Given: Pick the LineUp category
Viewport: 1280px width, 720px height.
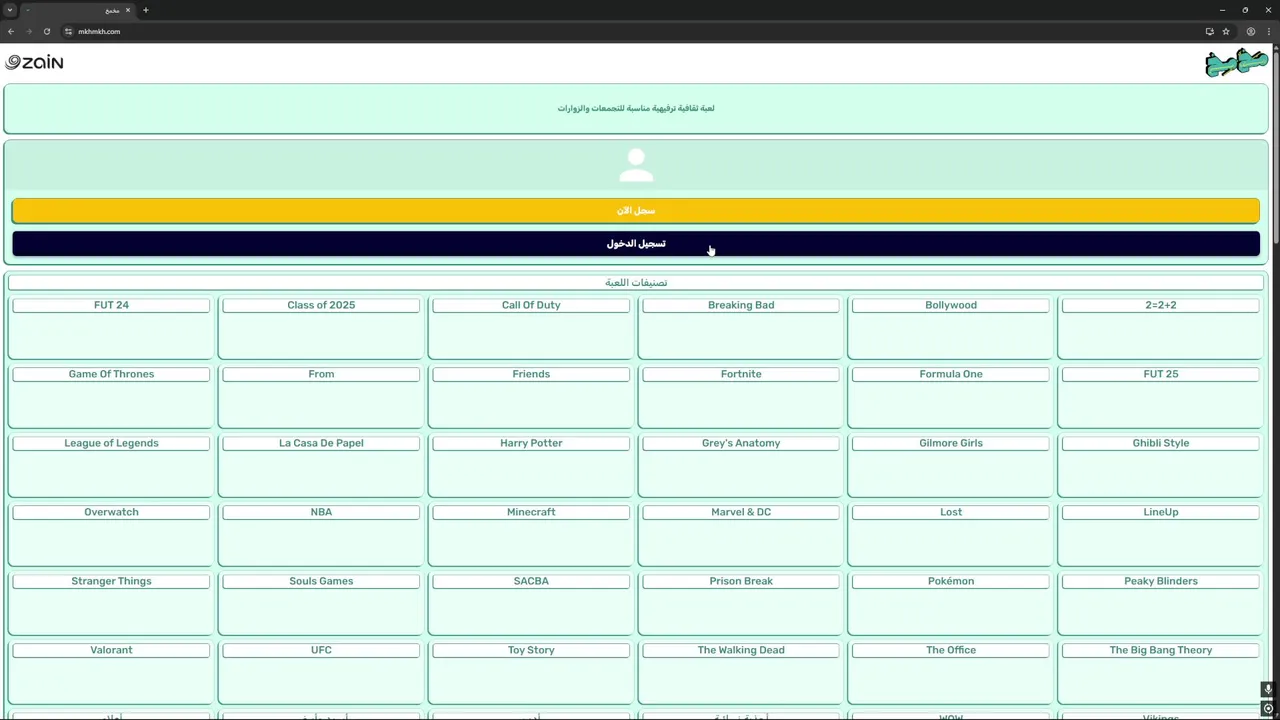Looking at the screenshot, I should click(1161, 534).
